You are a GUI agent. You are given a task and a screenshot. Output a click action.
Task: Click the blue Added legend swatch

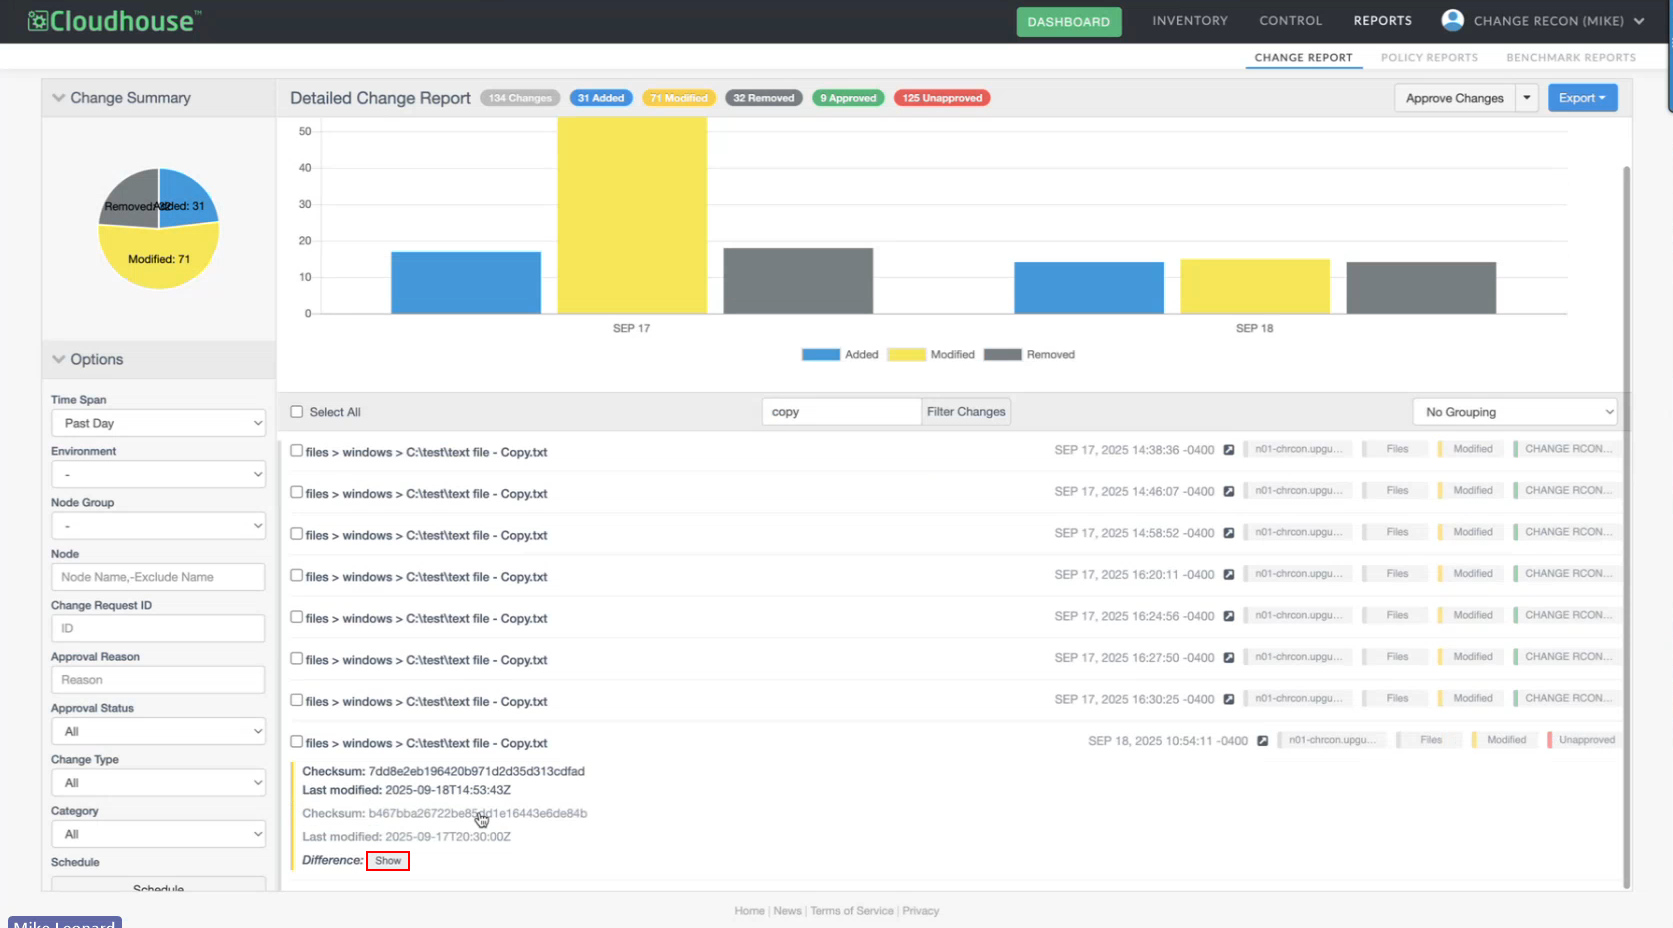click(820, 355)
